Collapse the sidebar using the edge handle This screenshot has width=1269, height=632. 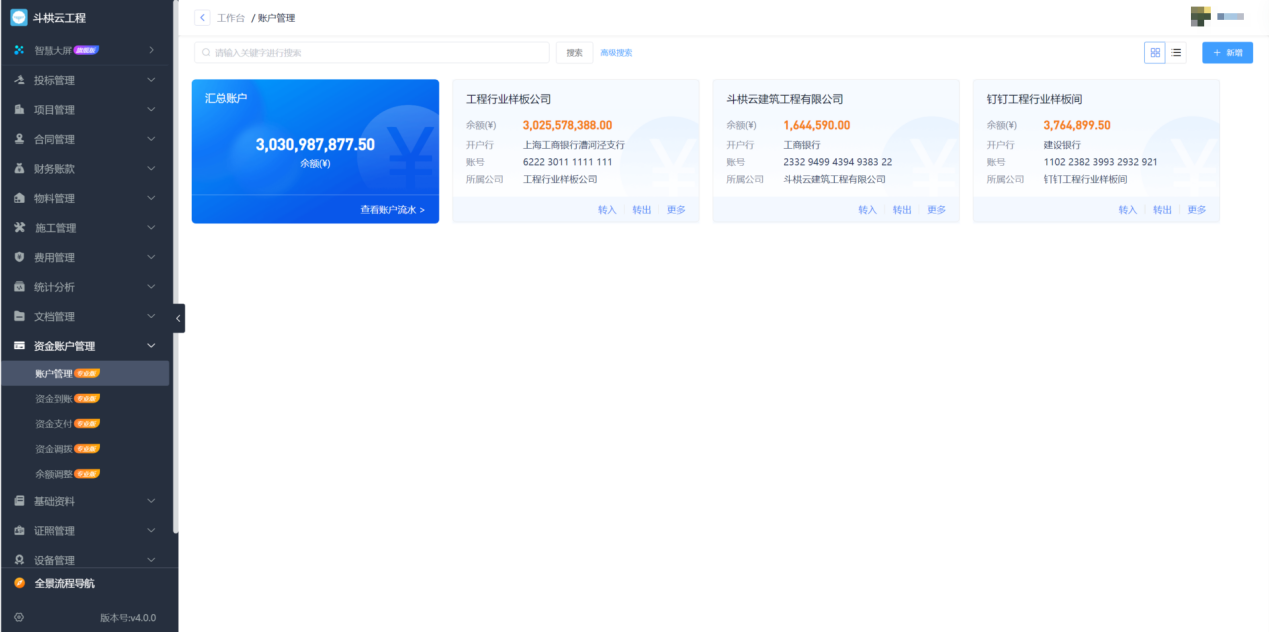(x=178, y=318)
